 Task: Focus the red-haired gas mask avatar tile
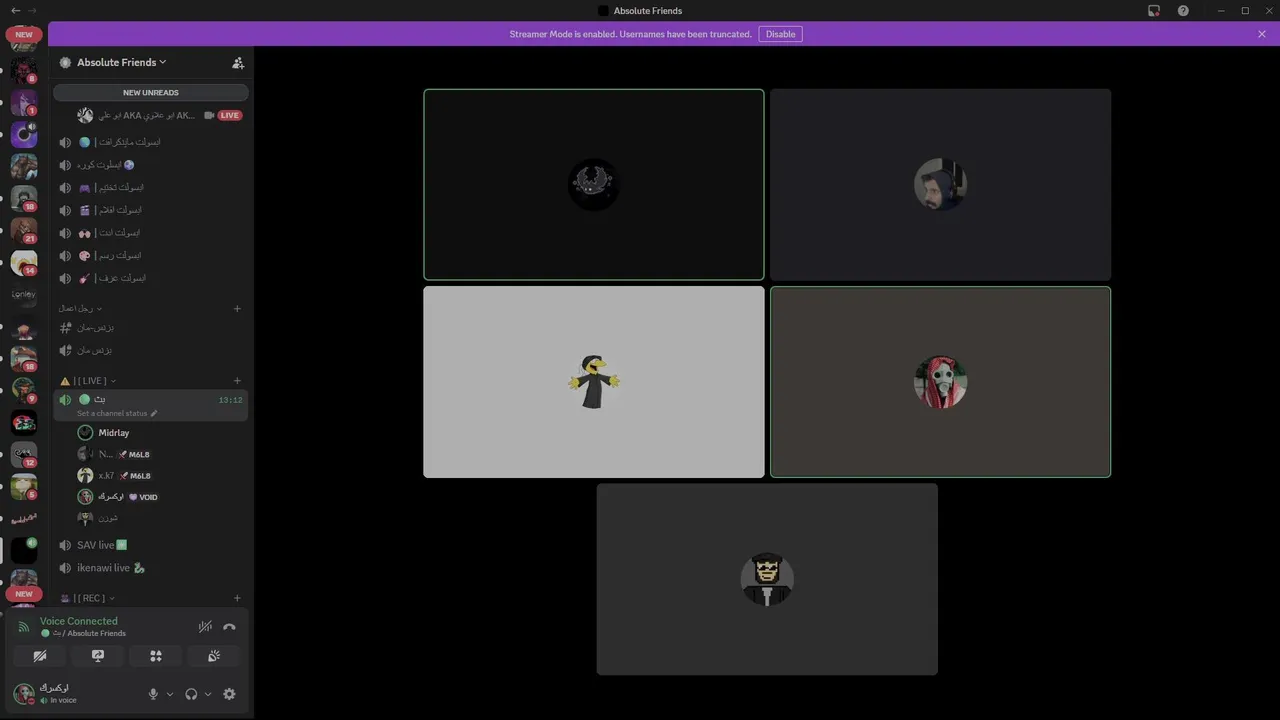point(940,382)
